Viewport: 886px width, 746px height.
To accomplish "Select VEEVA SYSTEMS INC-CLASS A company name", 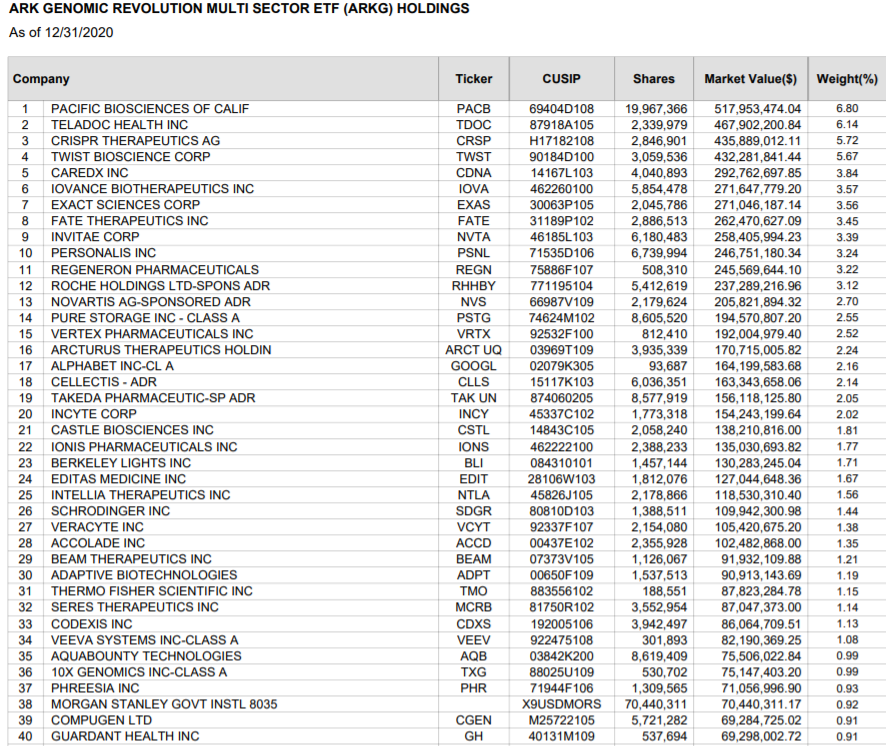I will click(x=145, y=640).
